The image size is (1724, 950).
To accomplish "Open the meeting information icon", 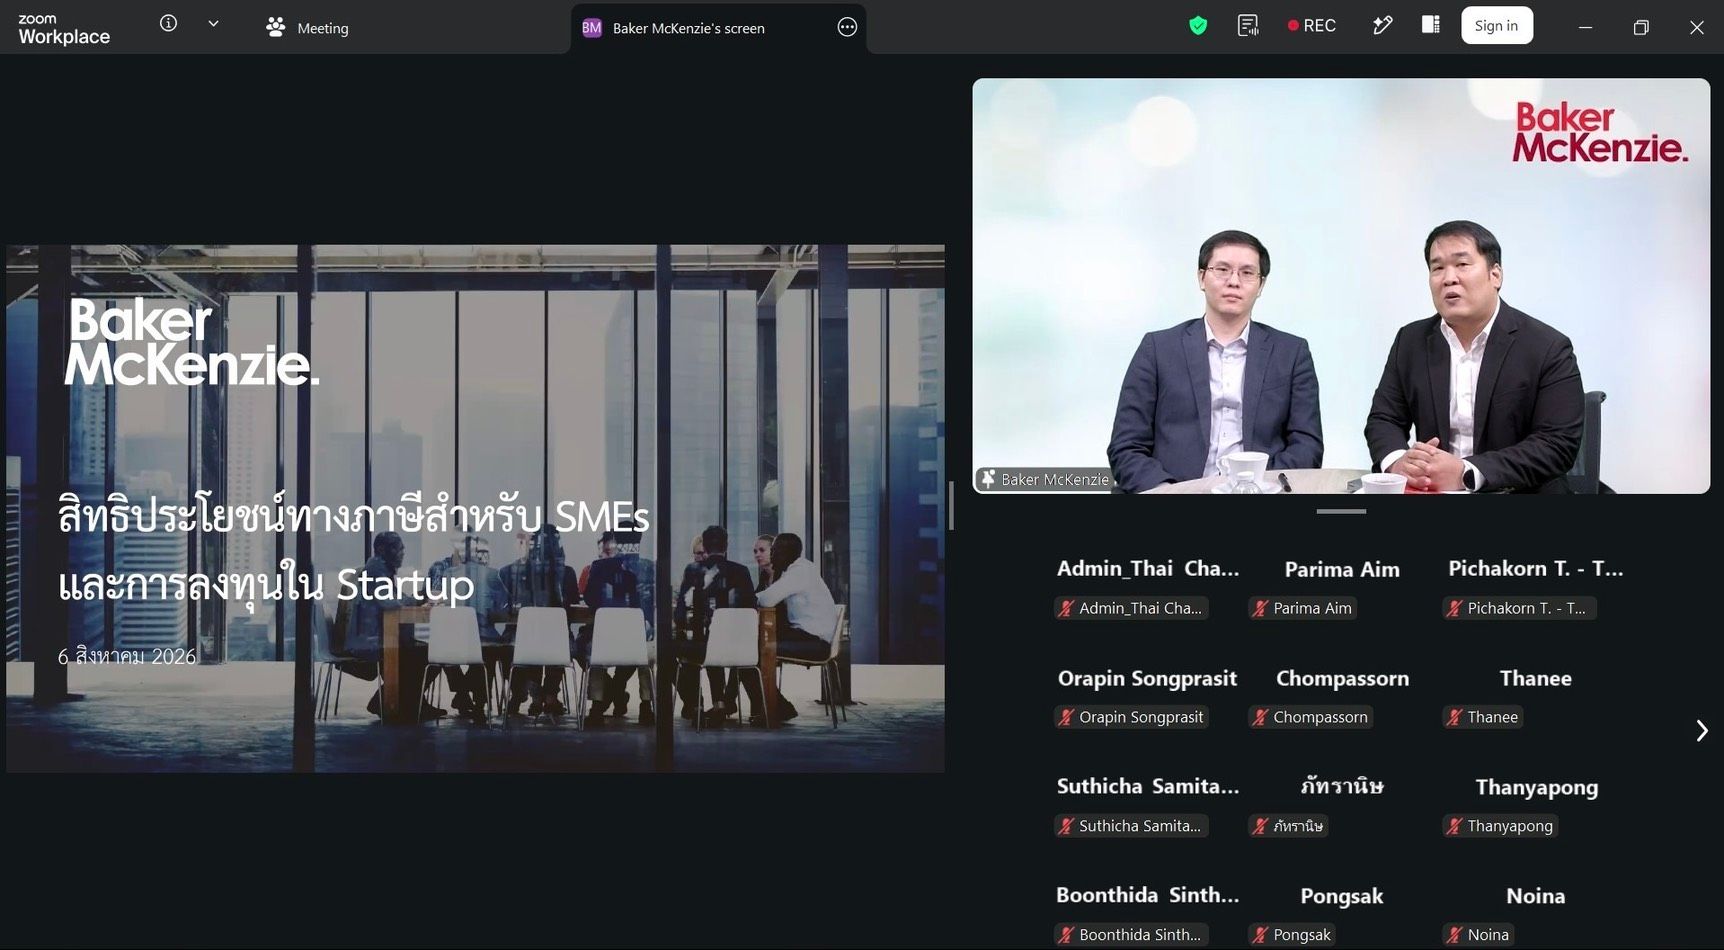I will pyautogui.click(x=168, y=23).
